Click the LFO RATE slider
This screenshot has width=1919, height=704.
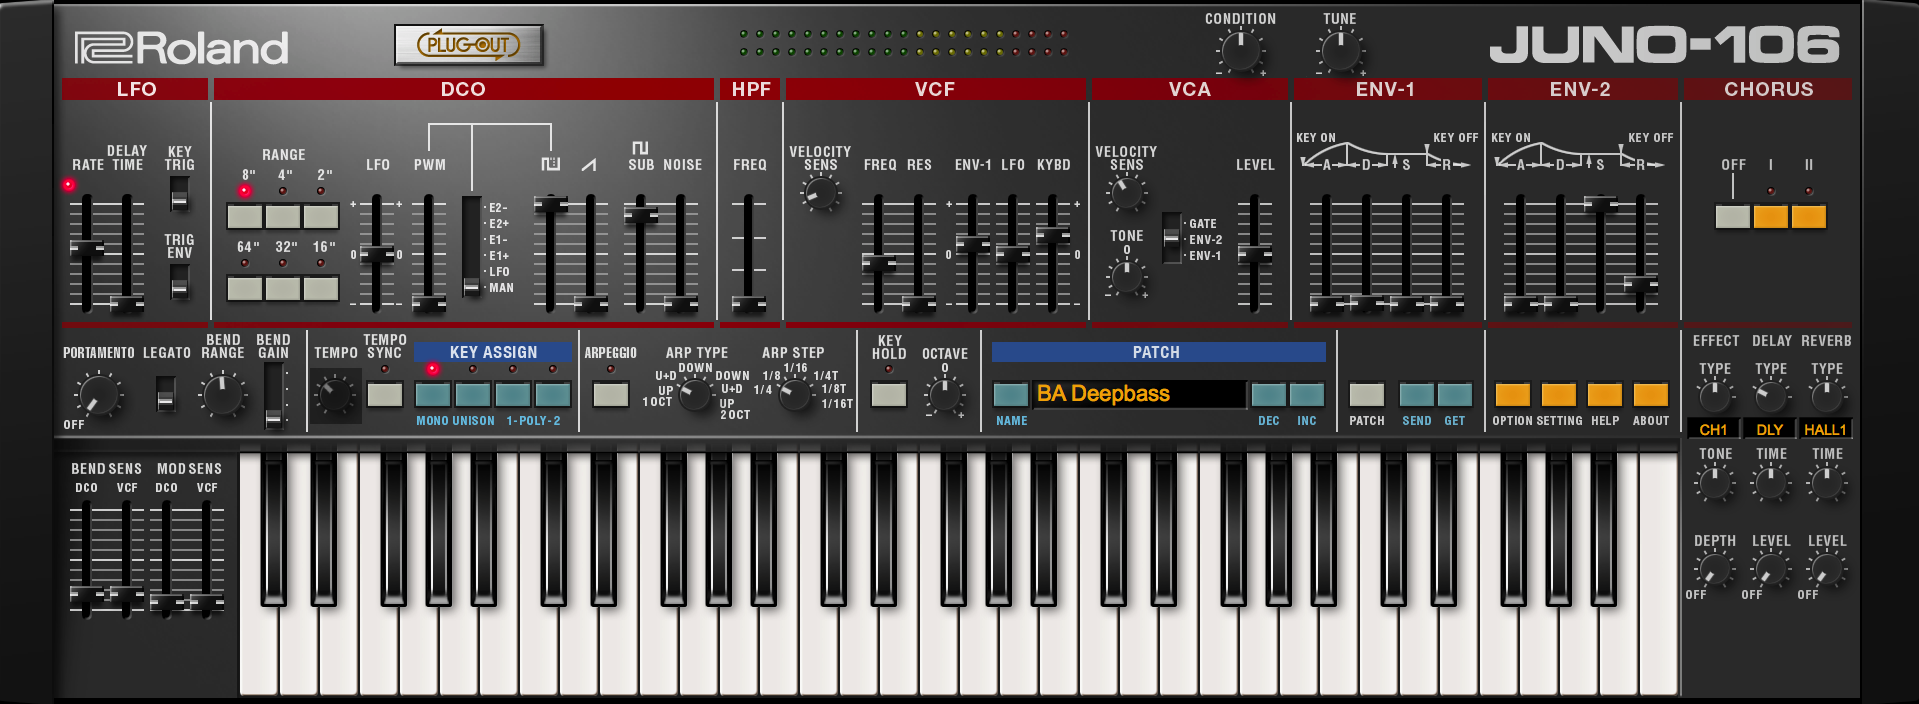point(87,249)
